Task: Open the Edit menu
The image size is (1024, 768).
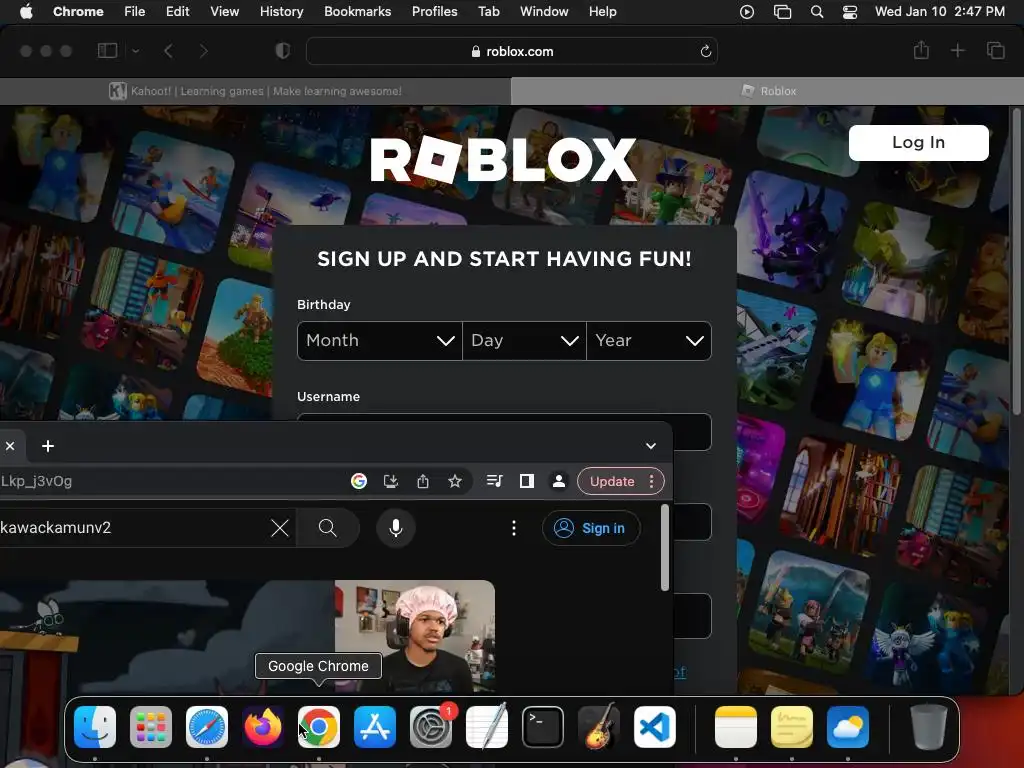Action: [177, 12]
